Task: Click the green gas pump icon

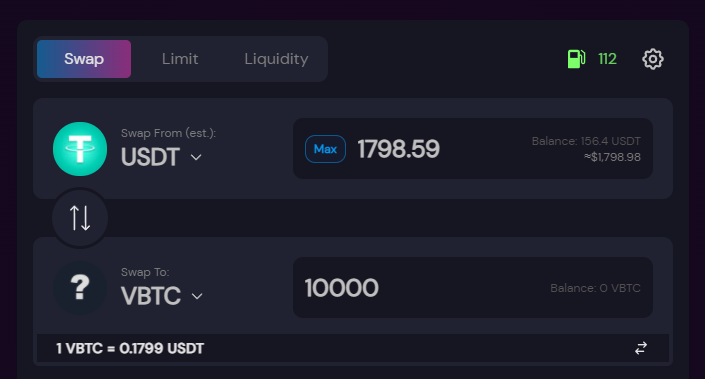Action: (576, 59)
